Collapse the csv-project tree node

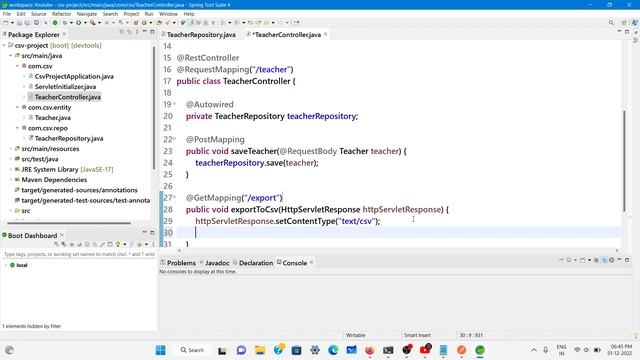tap(4, 45)
